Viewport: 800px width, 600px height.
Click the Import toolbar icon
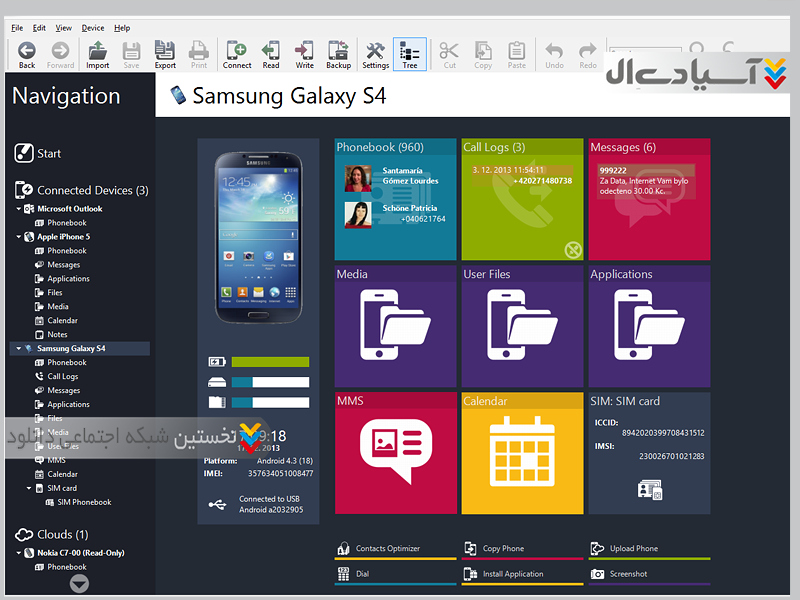tap(98, 54)
